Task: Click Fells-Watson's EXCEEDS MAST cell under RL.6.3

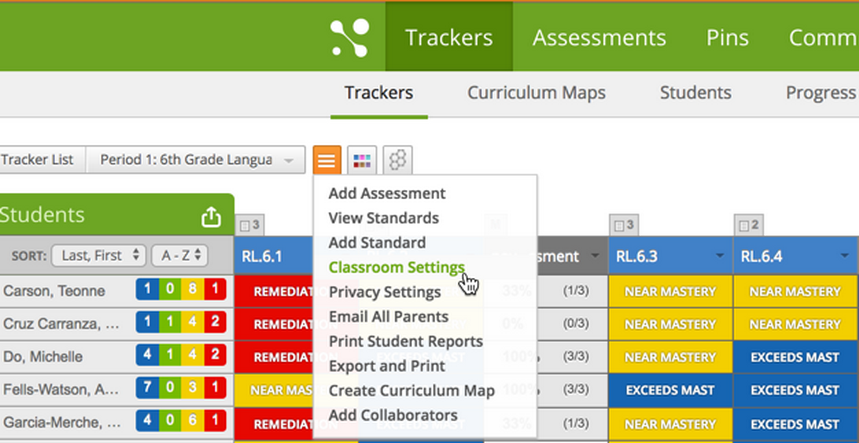Action: click(x=671, y=390)
